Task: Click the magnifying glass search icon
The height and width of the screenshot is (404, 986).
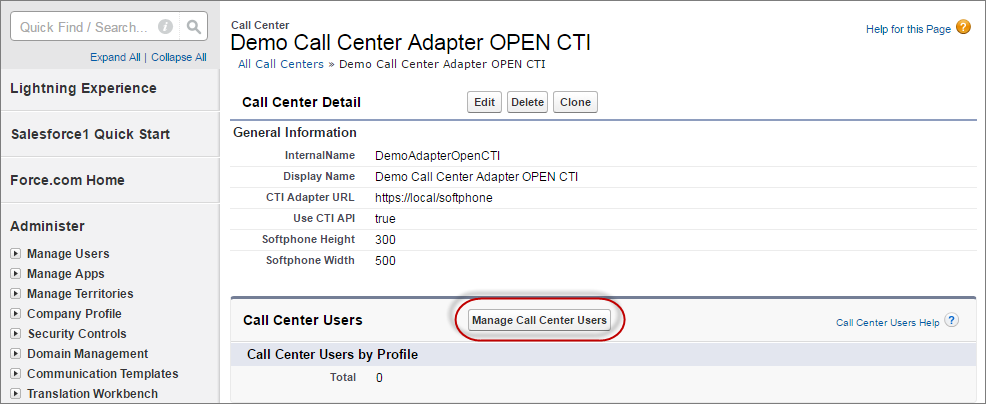Action: pos(194,27)
